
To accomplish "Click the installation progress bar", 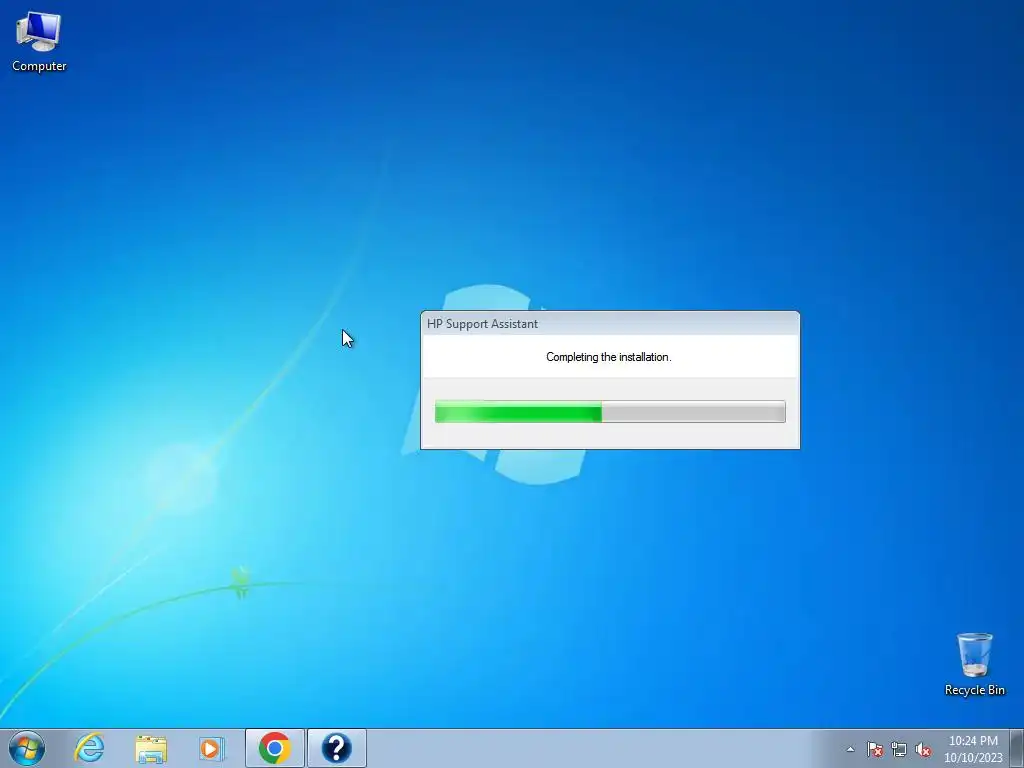I will [x=610, y=411].
